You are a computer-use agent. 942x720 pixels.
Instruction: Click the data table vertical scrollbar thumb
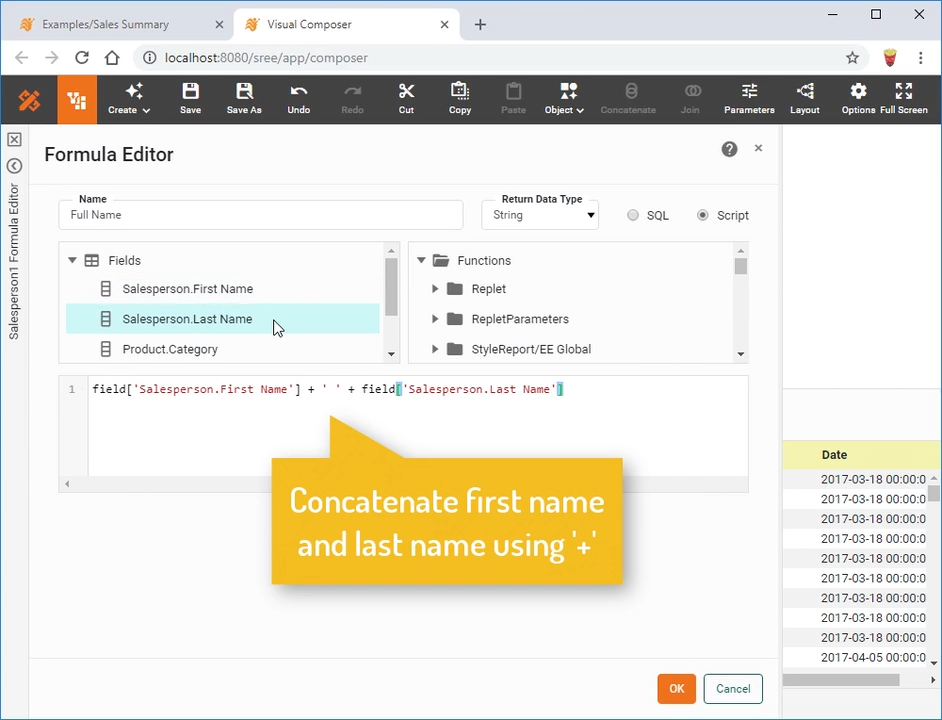(934, 493)
